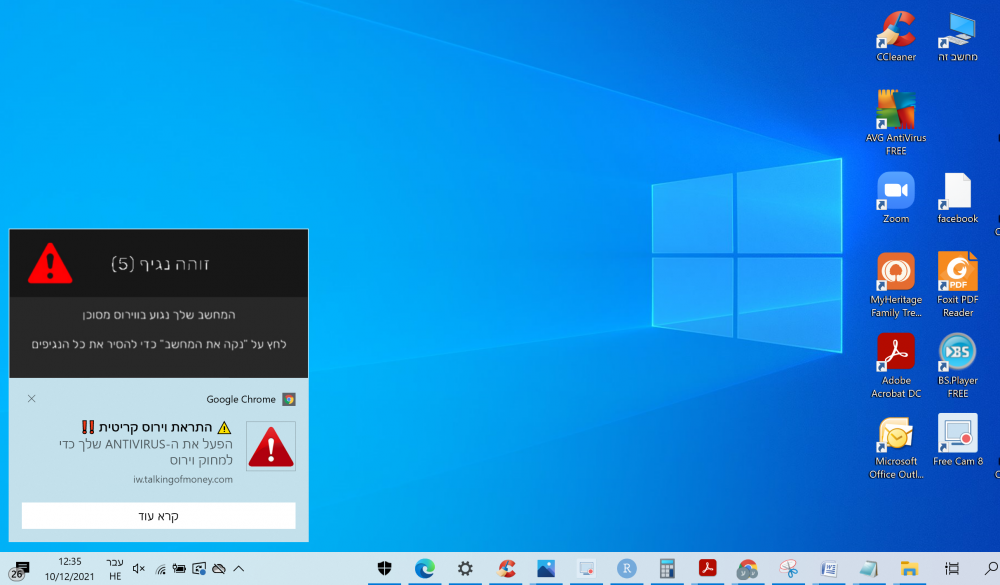This screenshot has height=585, width=1000.
Task: Launch AVG AntiVirus FREE from desktop
Action: [896, 123]
